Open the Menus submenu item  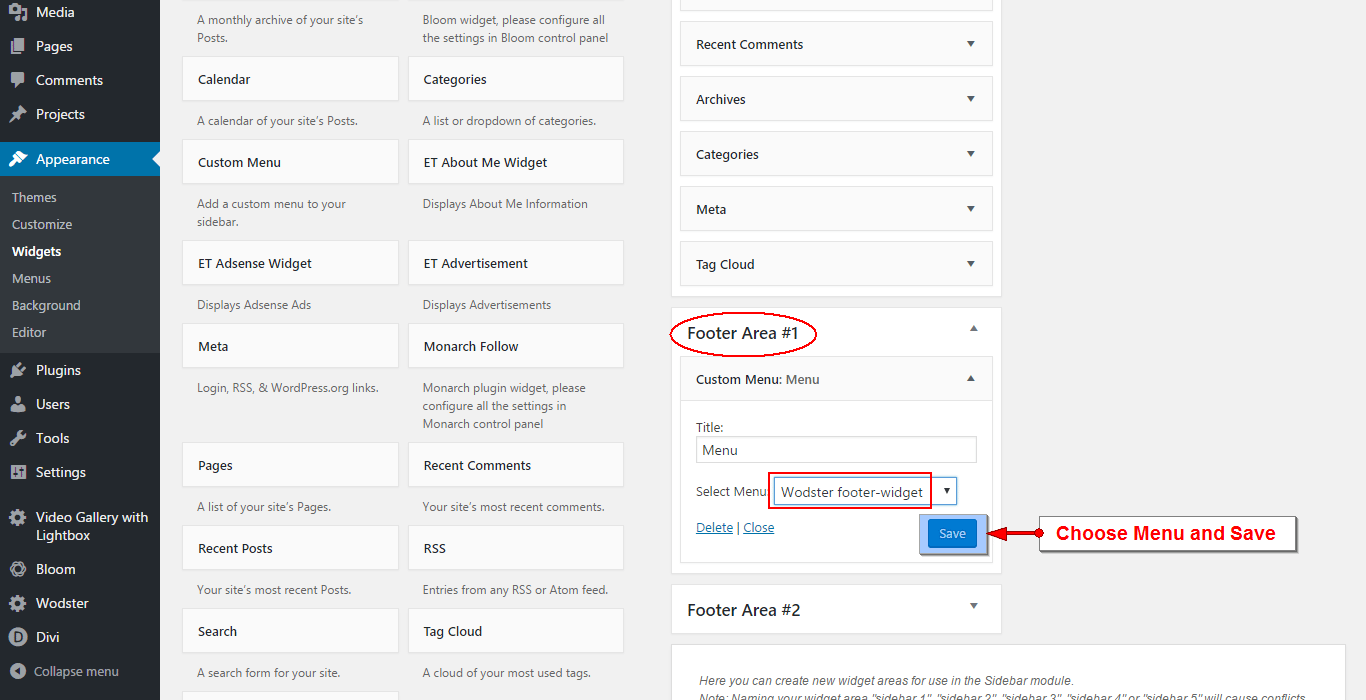click(31, 278)
